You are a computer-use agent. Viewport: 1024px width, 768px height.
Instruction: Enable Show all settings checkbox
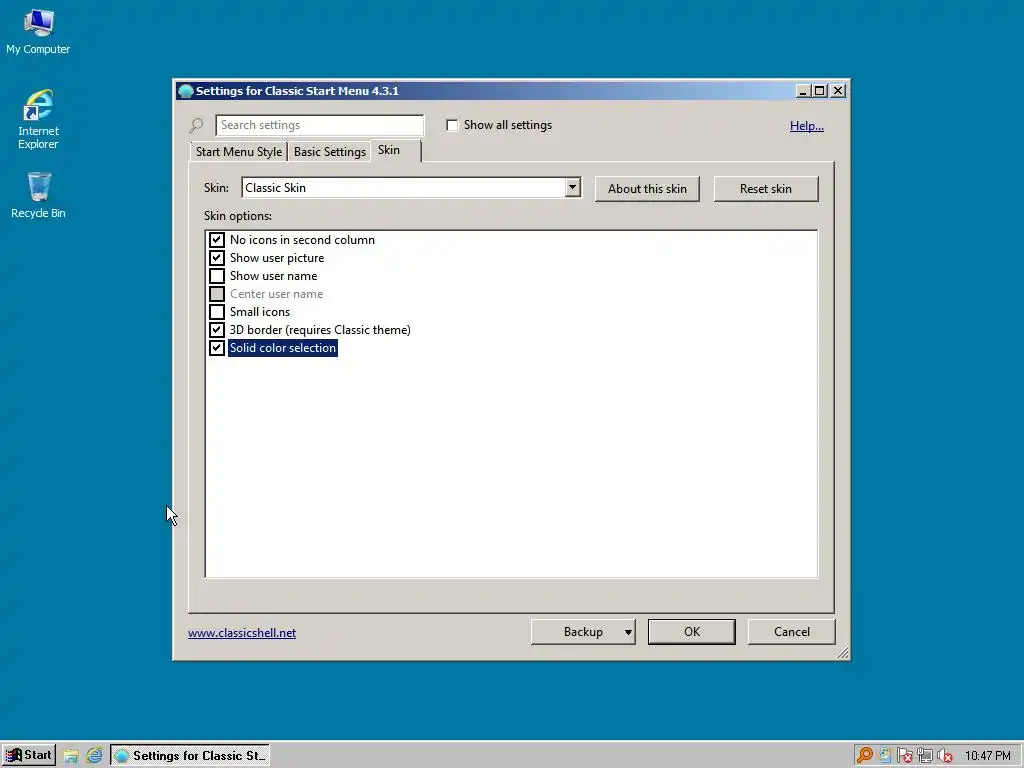(x=452, y=125)
